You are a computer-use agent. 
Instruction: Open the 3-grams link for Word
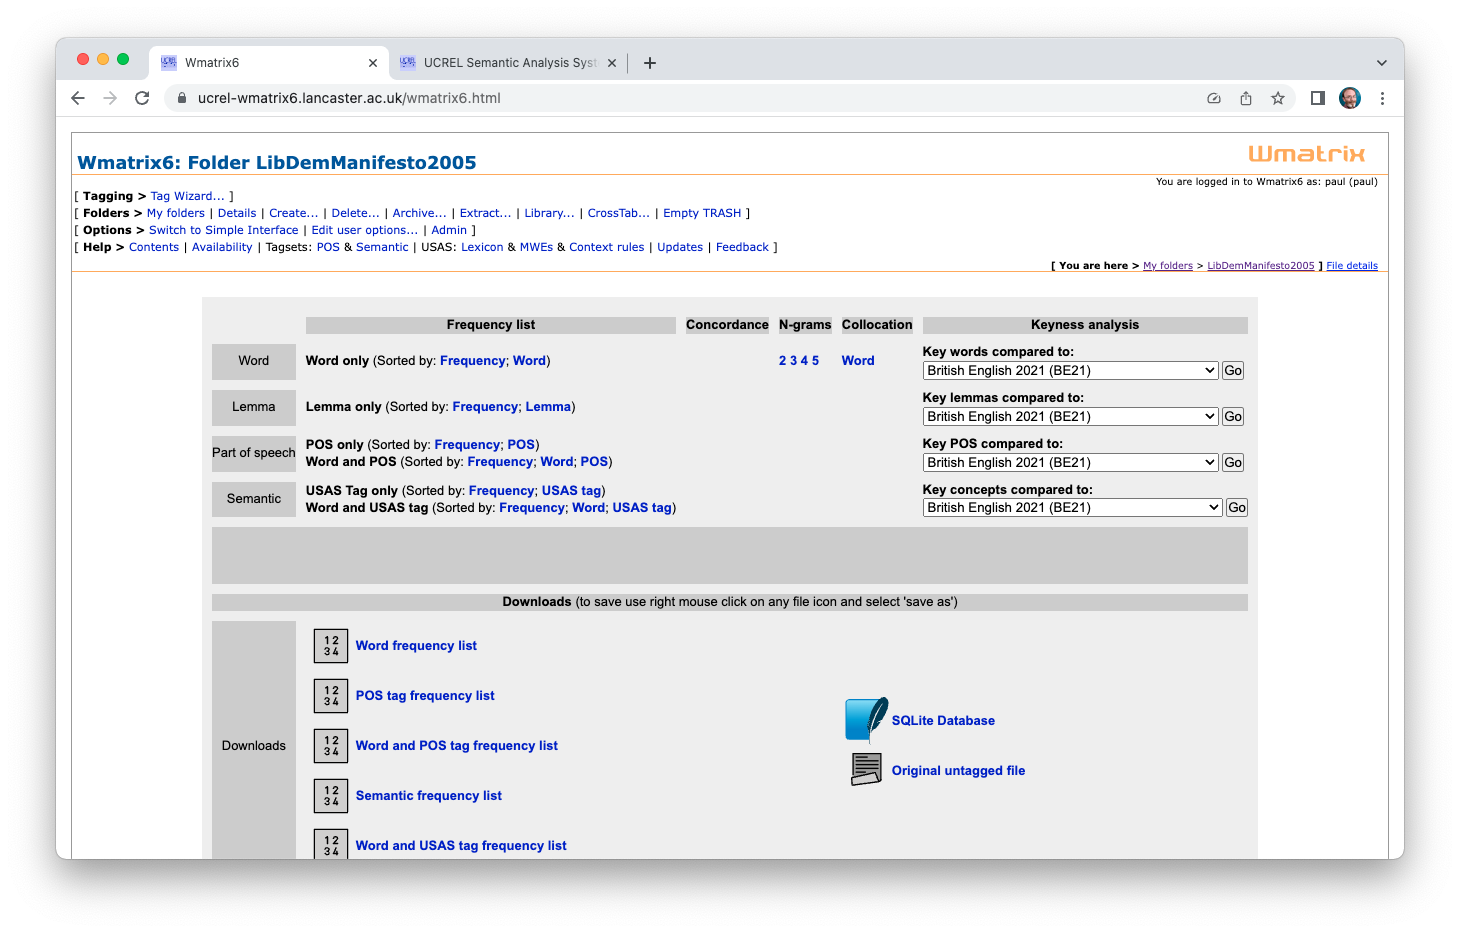point(793,361)
